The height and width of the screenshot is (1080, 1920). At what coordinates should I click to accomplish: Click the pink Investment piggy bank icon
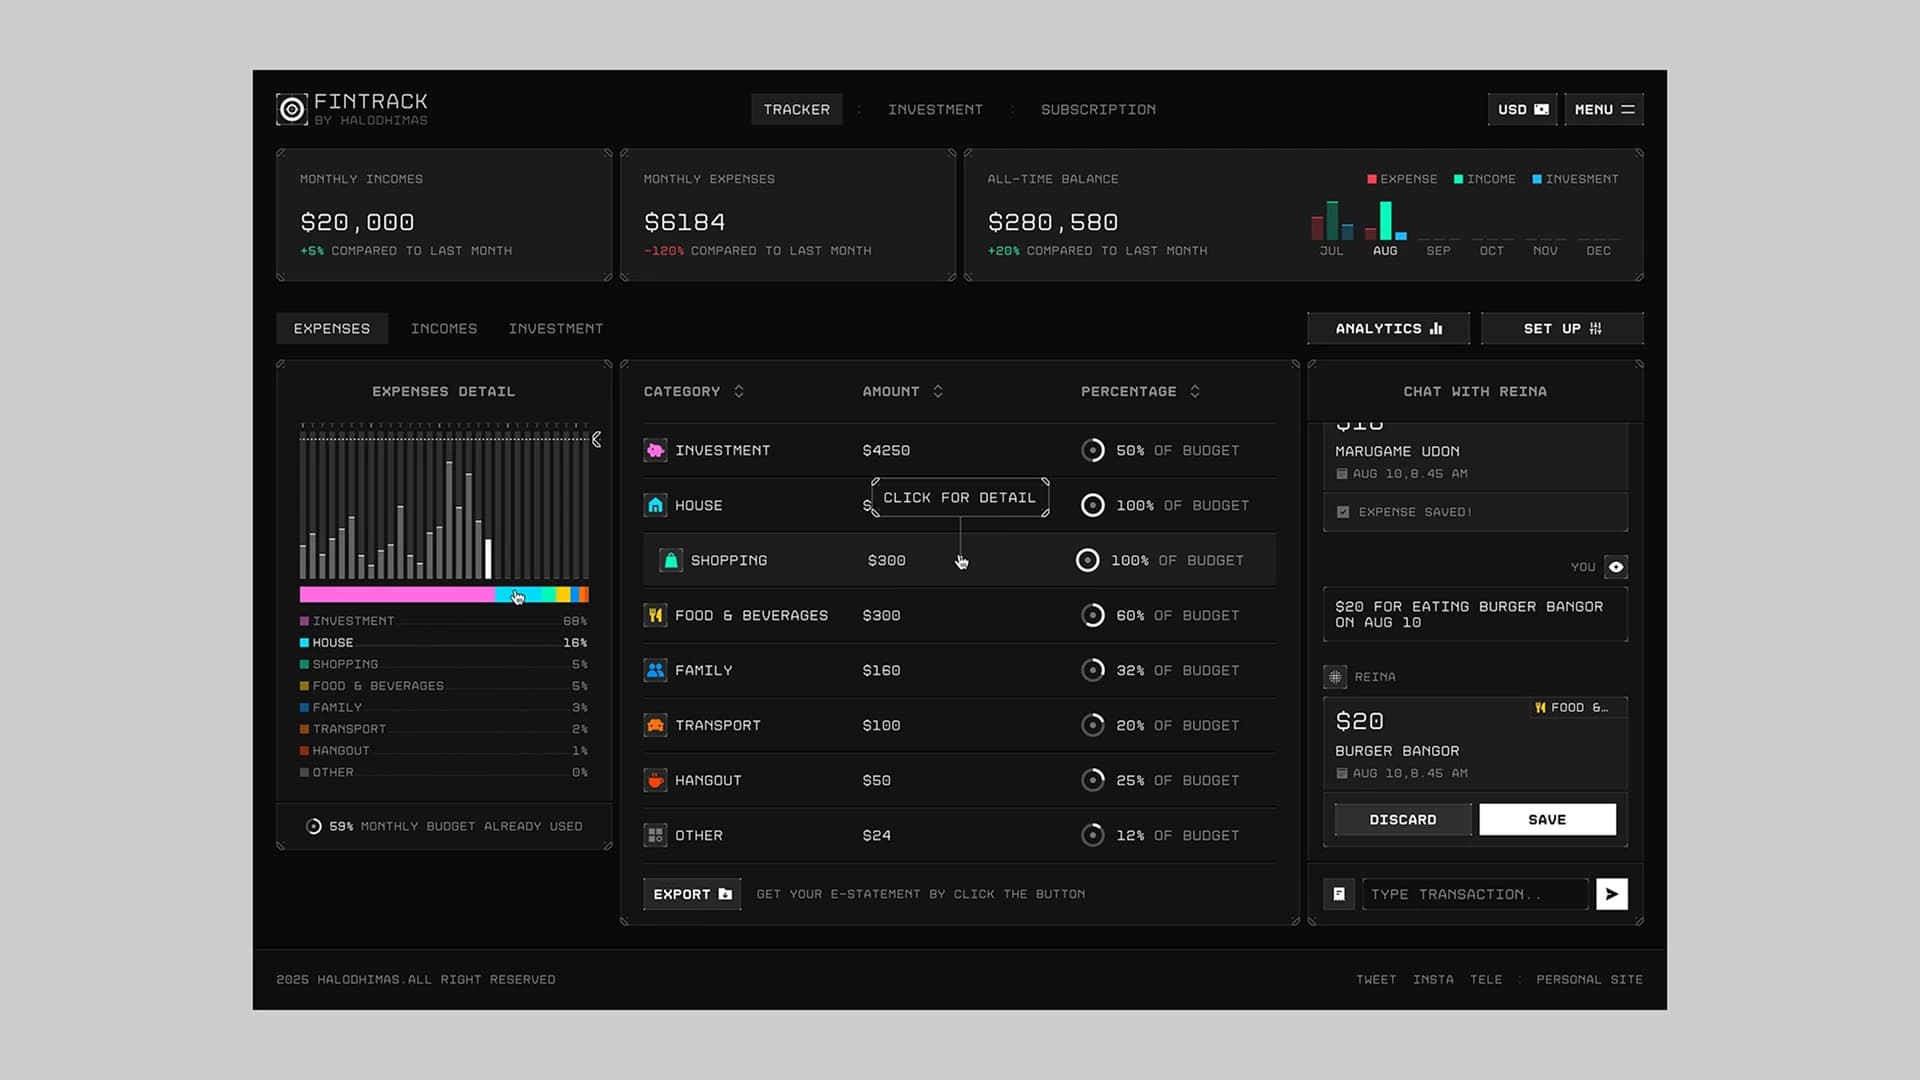coord(655,451)
